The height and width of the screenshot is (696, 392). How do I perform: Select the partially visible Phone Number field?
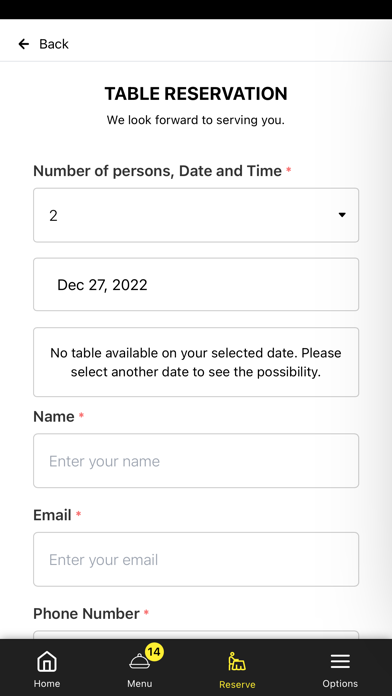click(x=196, y=635)
